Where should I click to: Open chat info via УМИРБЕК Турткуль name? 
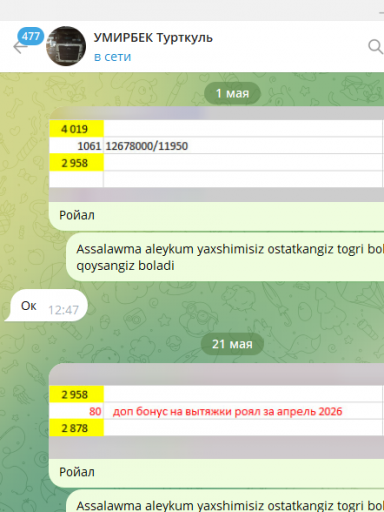pyautogui.click(x=153, y=38)
